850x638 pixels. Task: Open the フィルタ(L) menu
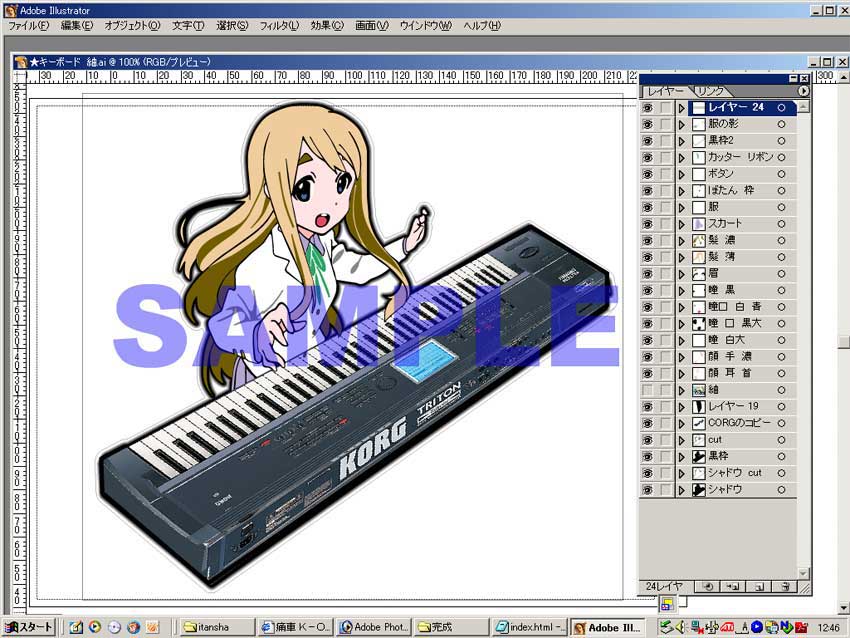(x=279, y=25)
